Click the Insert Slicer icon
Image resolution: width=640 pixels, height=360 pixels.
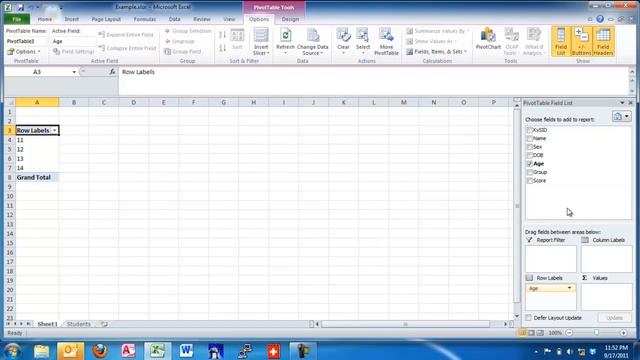(x=261, y=36)
